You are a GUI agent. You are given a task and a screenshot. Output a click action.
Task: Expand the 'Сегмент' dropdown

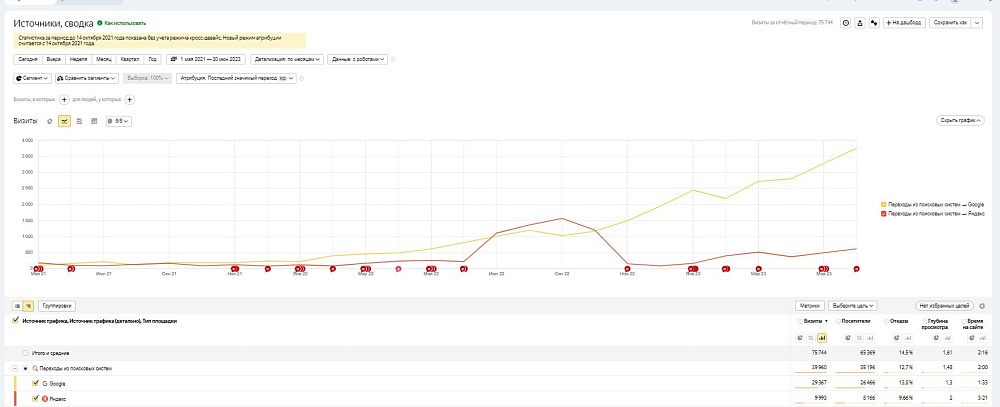pyautogui.click(x=32, y=77)
